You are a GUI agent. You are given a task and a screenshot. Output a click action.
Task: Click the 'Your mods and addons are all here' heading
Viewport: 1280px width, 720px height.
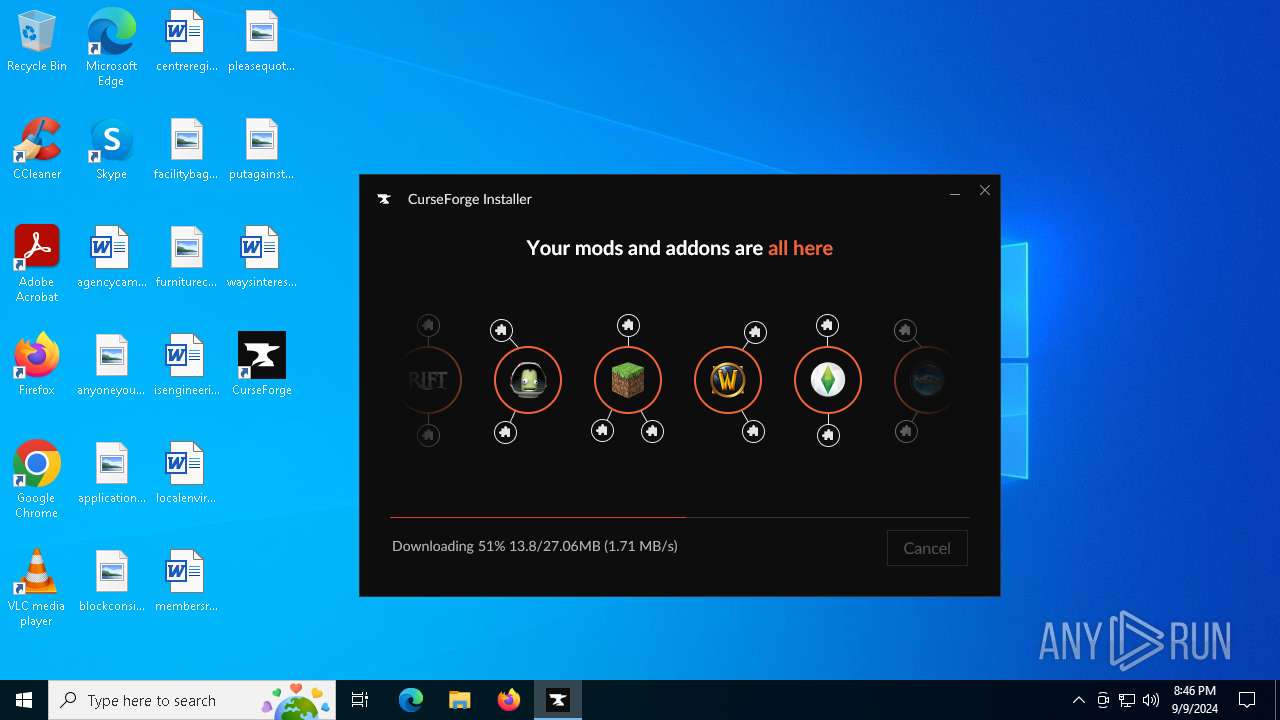pos(680,248)
